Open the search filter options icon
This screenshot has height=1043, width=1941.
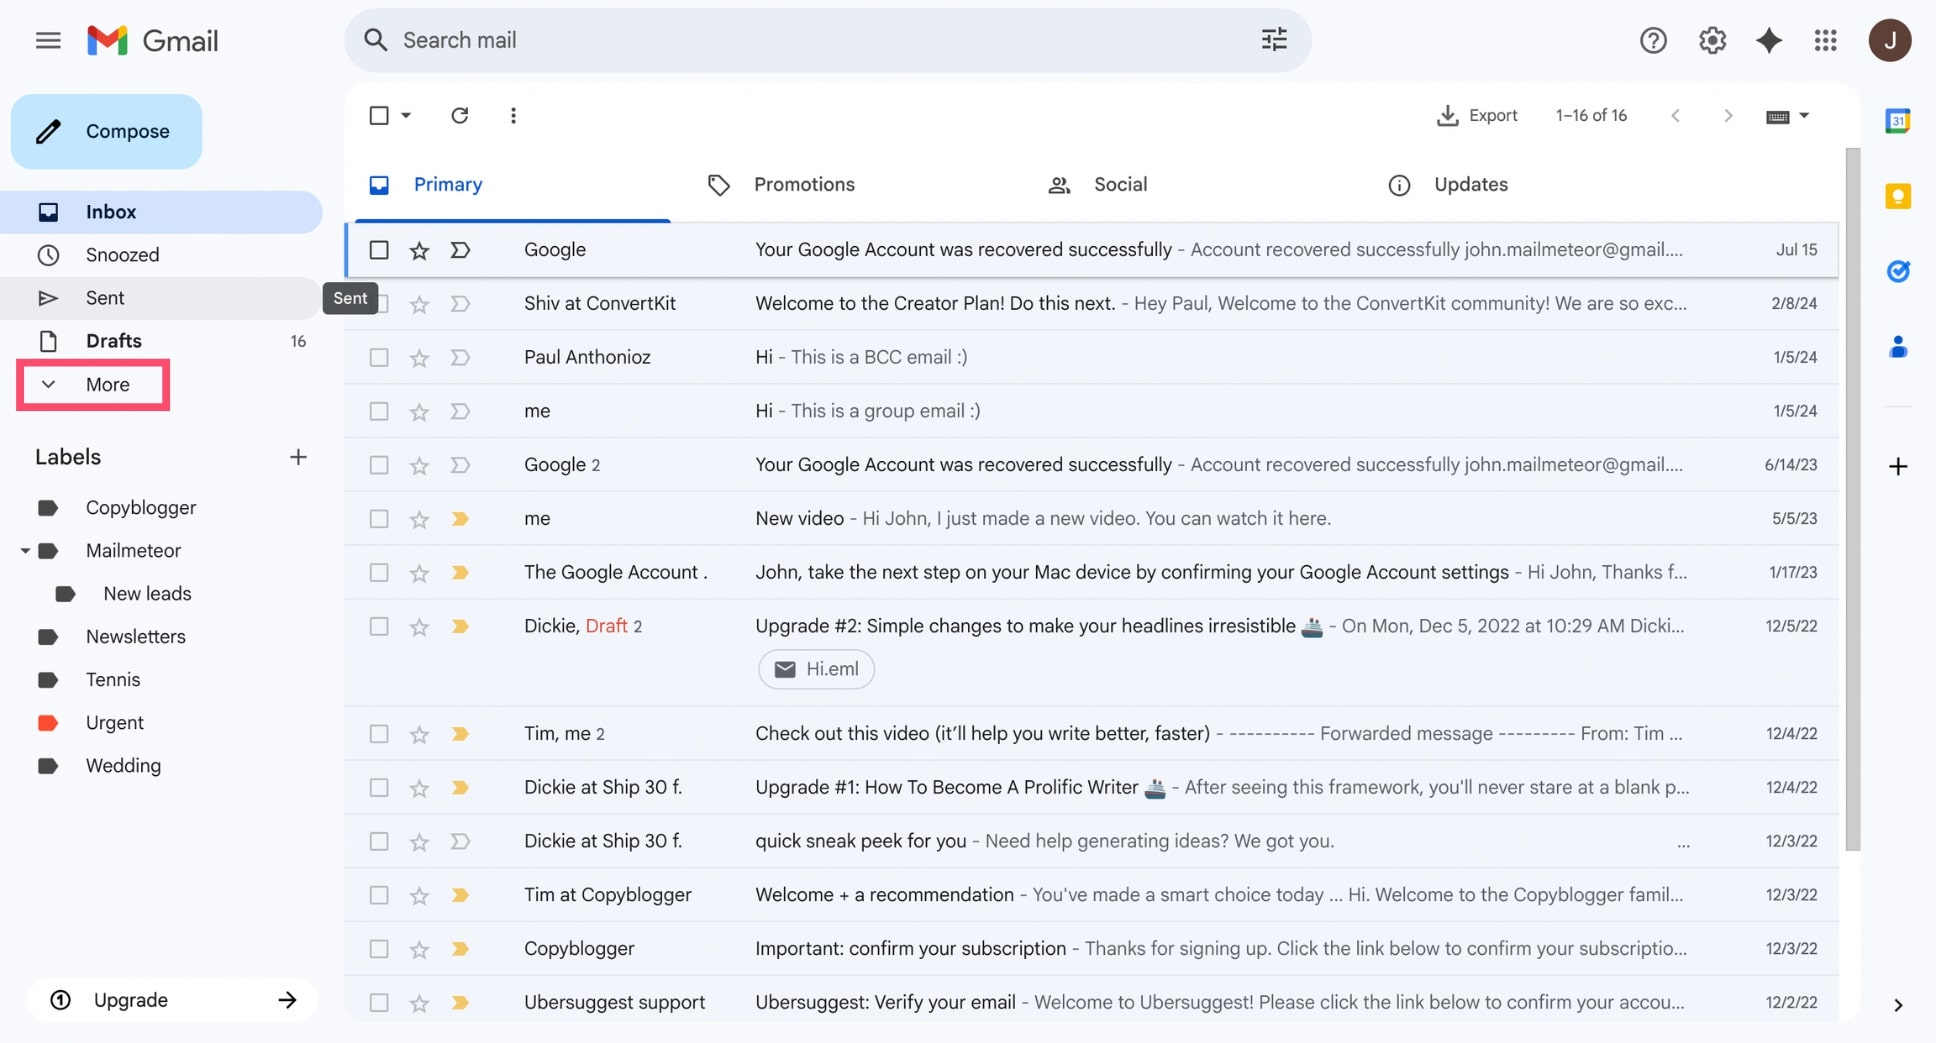click(x=1273, y=40)
